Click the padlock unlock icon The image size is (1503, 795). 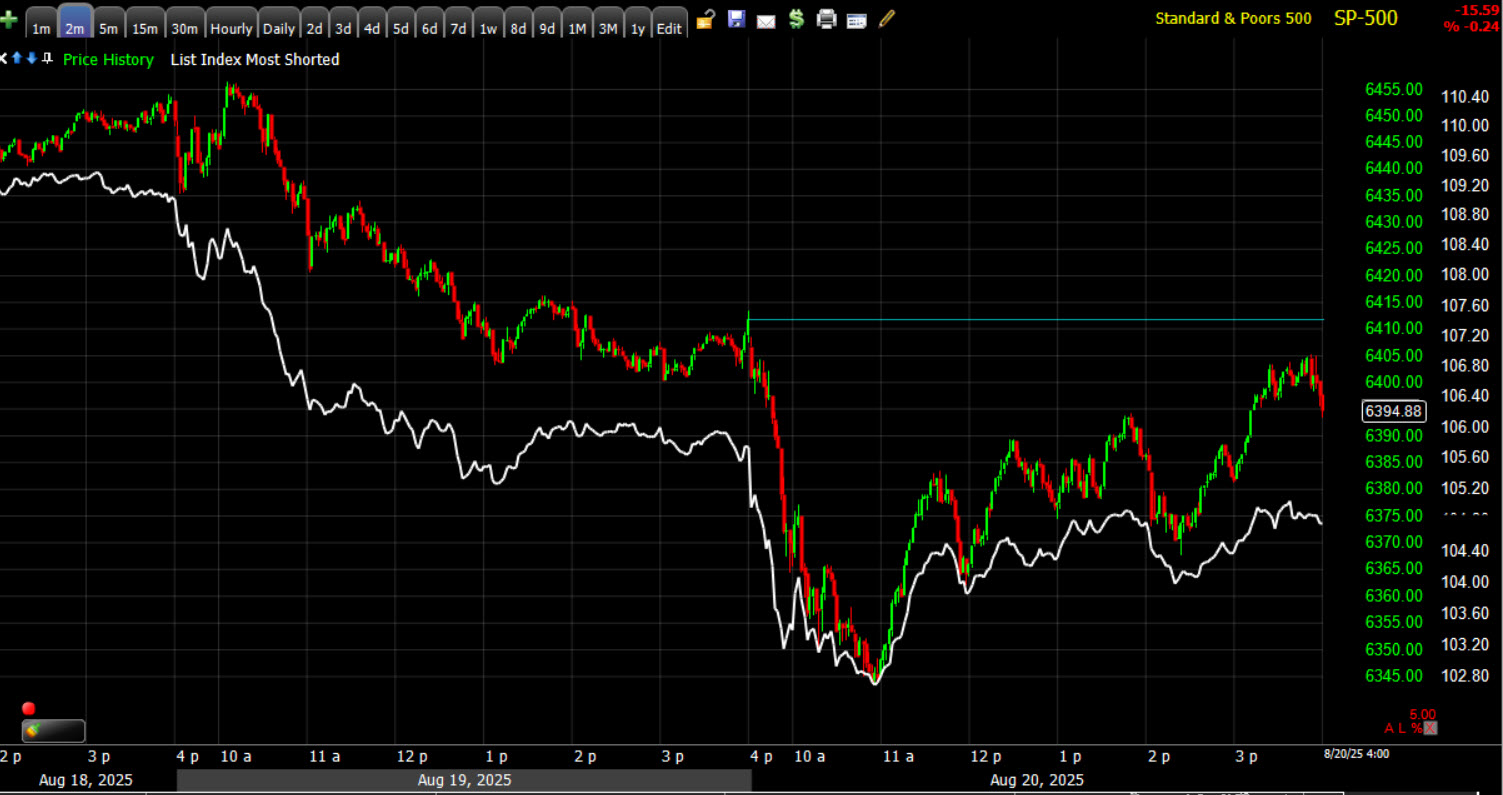(x=706, y=18)
